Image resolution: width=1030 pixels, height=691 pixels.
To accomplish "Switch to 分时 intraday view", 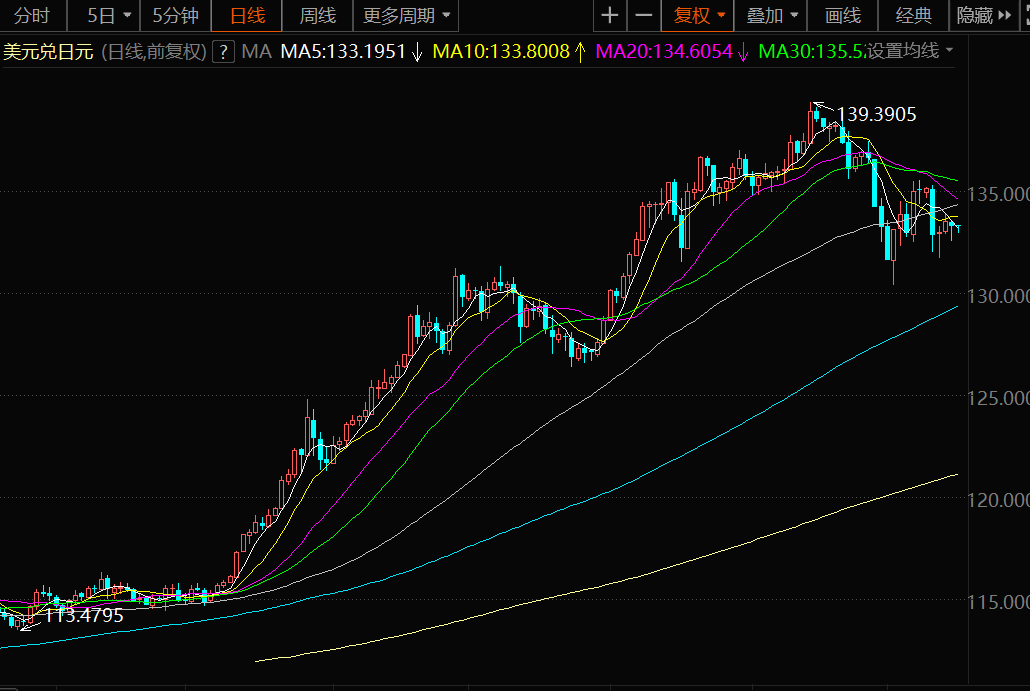I will click(x=32, y=16).
